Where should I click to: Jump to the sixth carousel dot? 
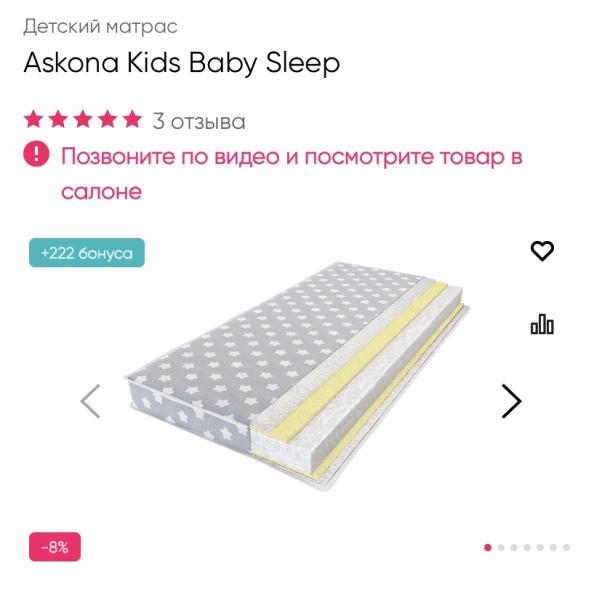pyautogui.click(x=553, y=547)
